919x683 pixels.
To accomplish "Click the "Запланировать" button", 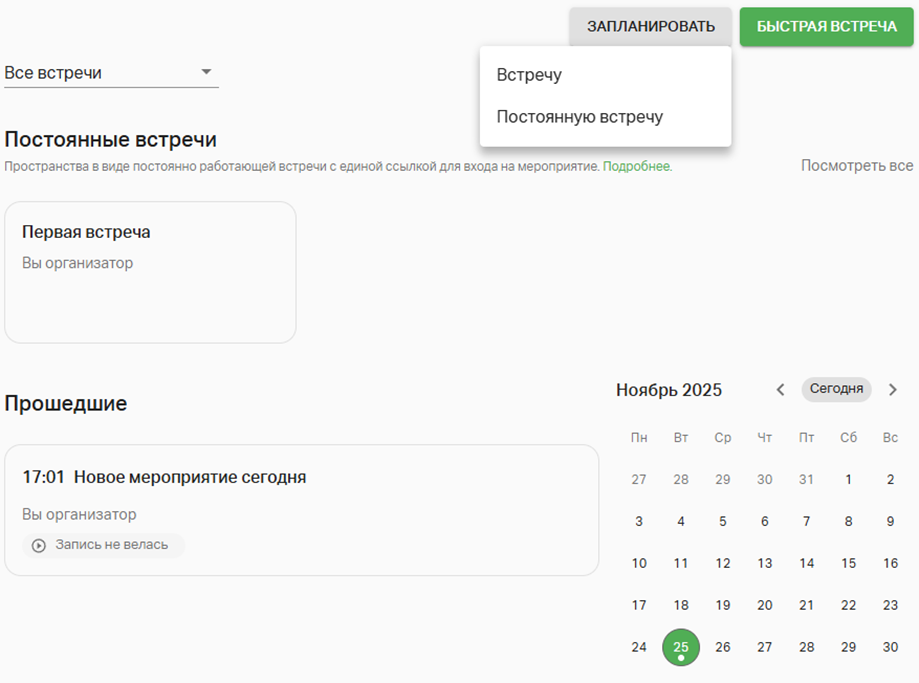I will click(650, 26).
